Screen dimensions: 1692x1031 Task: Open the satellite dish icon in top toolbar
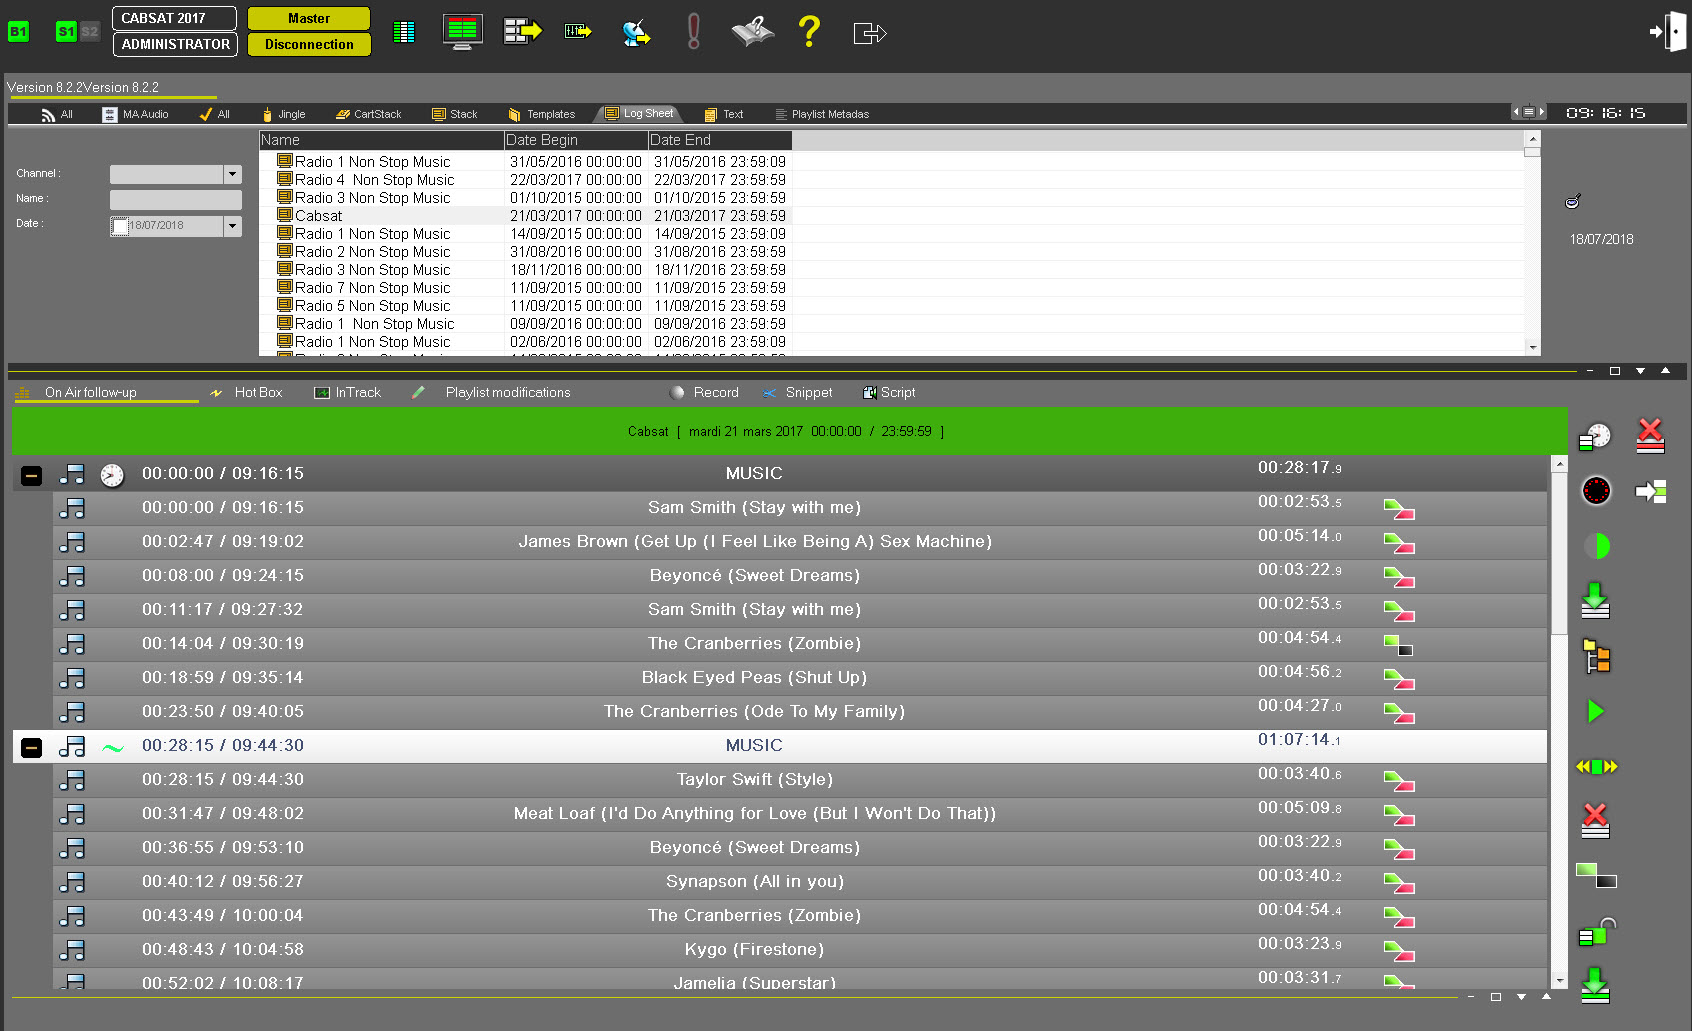(x=635, y=32)
